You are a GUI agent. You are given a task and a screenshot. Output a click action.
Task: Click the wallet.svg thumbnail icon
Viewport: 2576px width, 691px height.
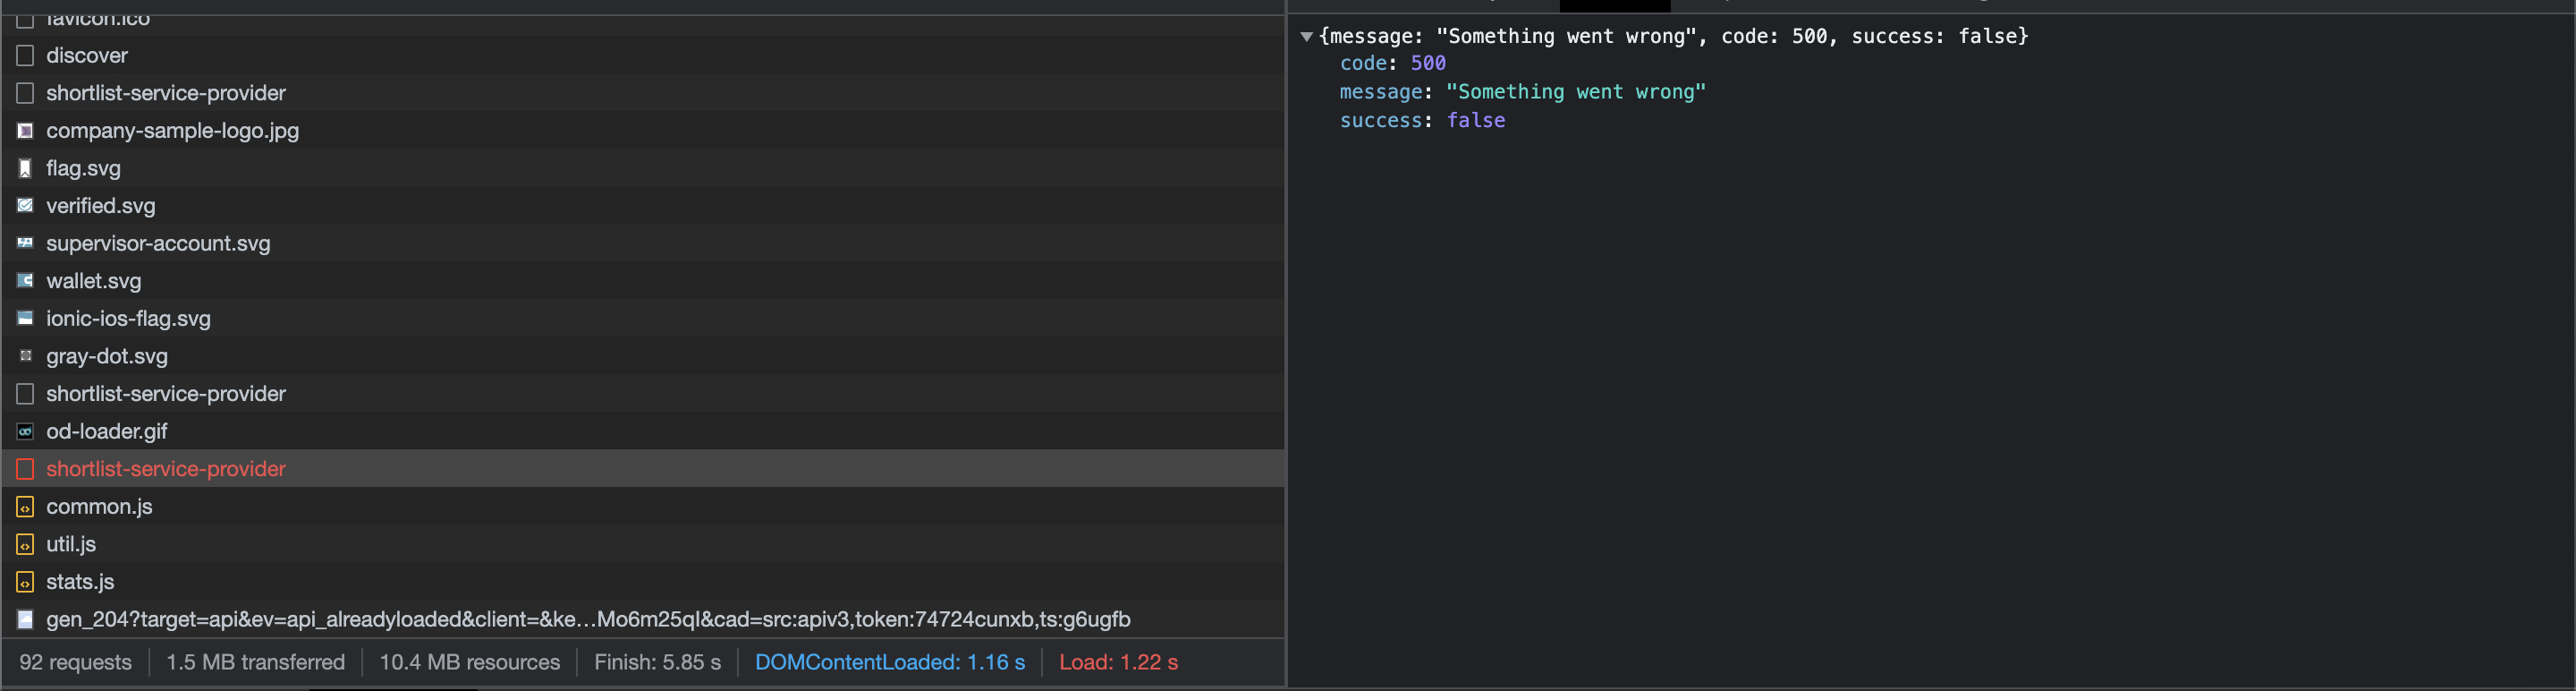[x=25, y=281]
